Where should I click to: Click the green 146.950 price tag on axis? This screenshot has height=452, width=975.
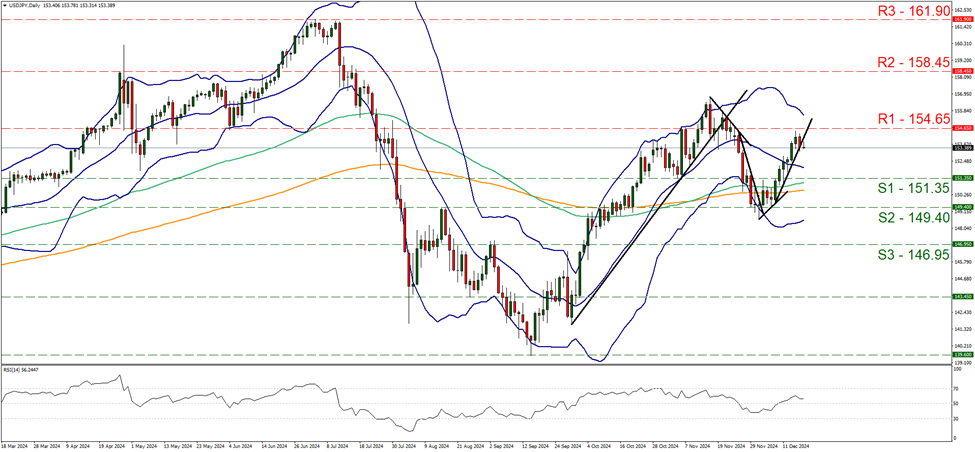[958, 243]
